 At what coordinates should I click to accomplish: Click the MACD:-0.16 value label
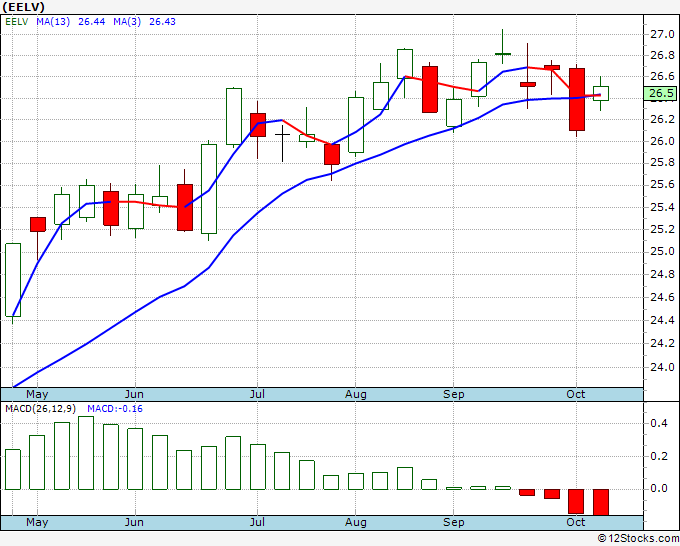click(x=115, y=409)
